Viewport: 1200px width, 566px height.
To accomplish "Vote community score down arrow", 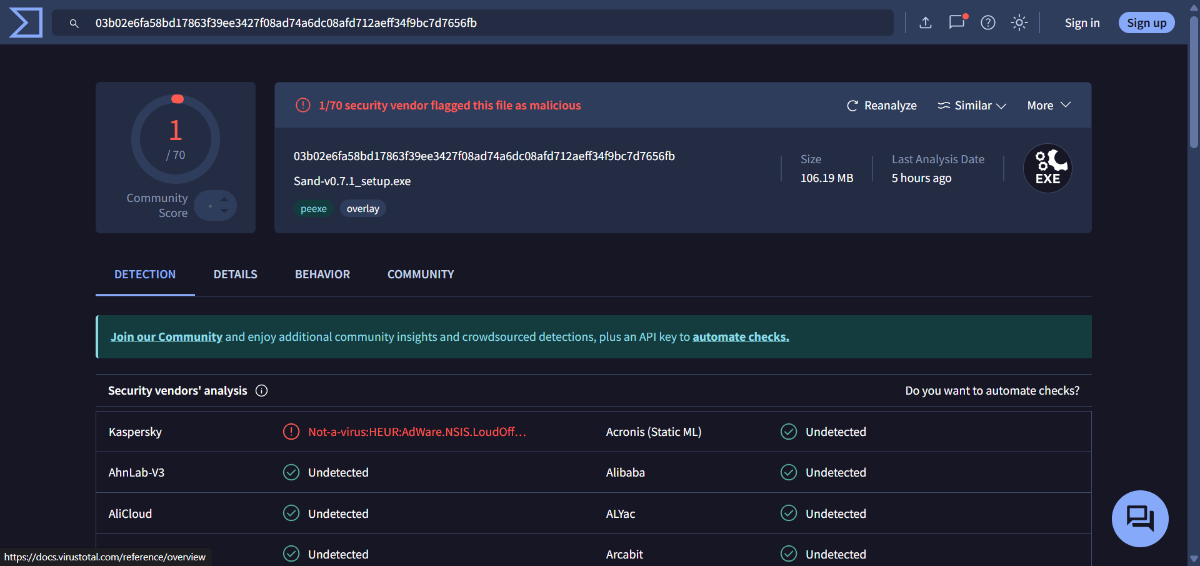I will point(225,212).
